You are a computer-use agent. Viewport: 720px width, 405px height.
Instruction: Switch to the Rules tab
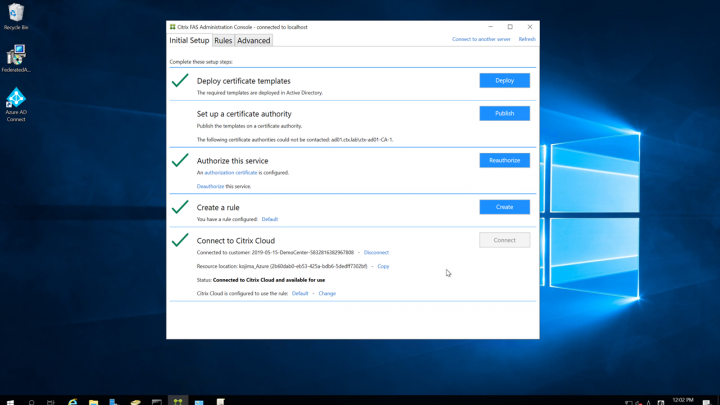223,41
